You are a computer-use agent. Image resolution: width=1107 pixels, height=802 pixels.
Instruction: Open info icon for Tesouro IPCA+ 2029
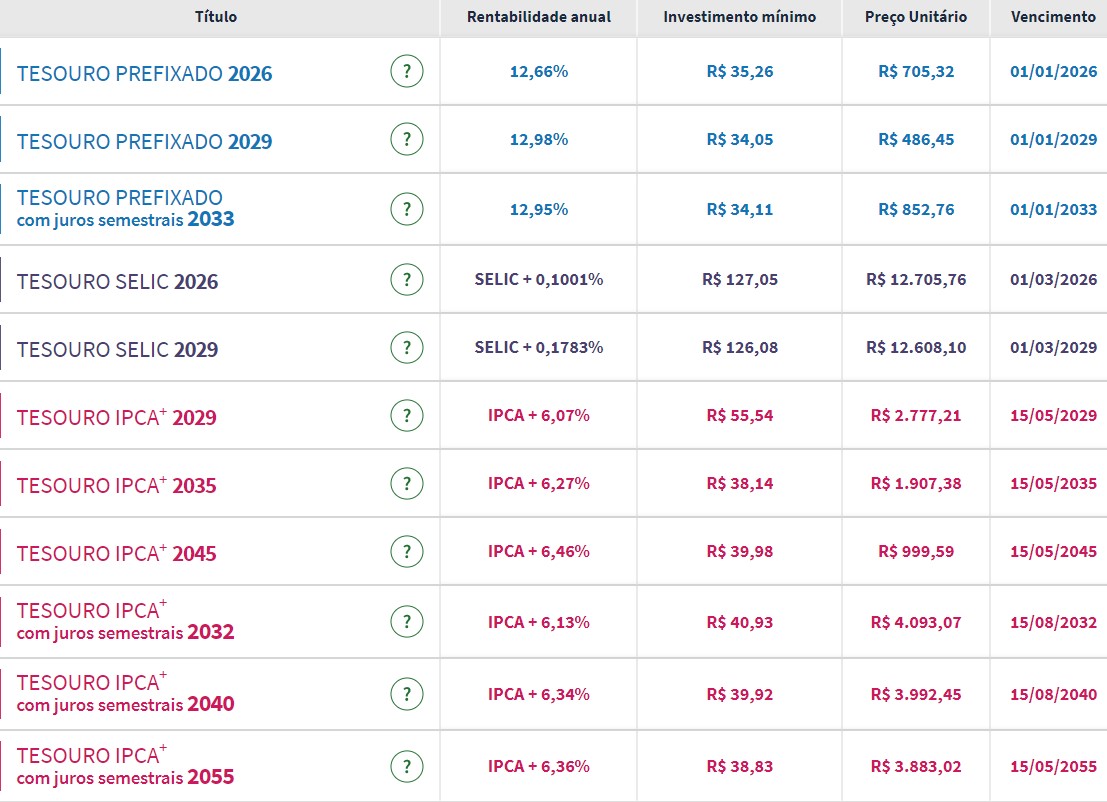[406, 416]
